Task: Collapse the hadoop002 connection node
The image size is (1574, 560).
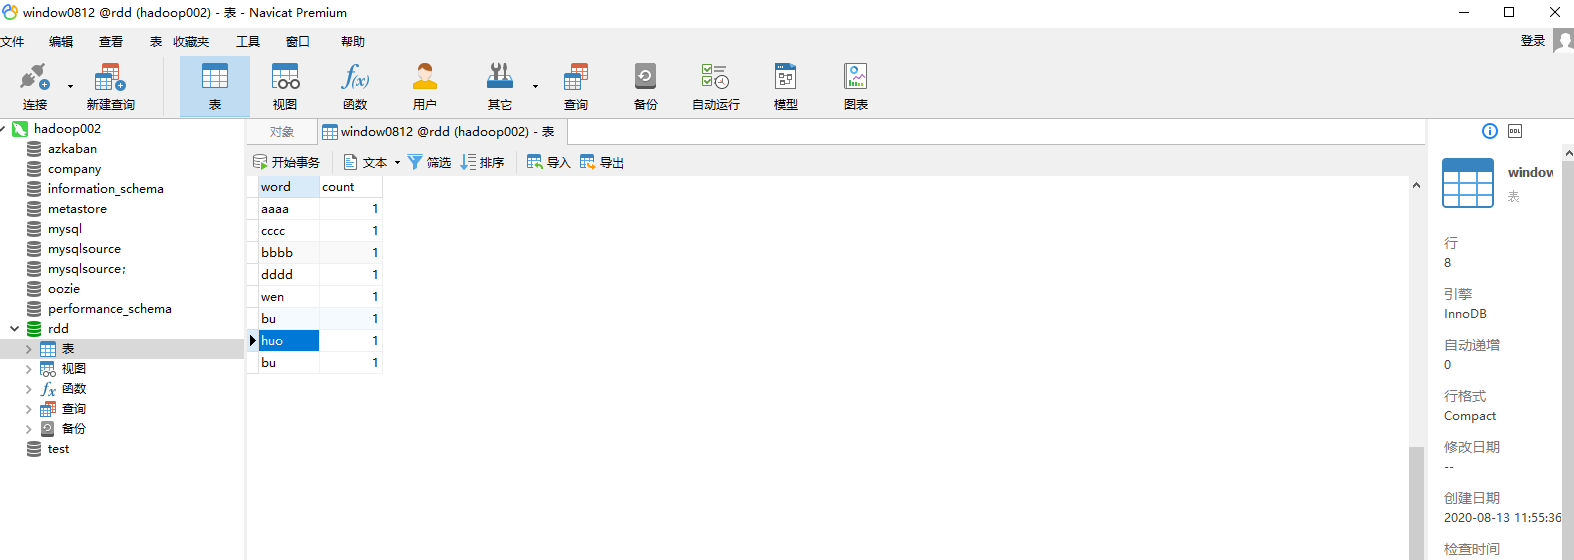Action: (x=3, y=129)
